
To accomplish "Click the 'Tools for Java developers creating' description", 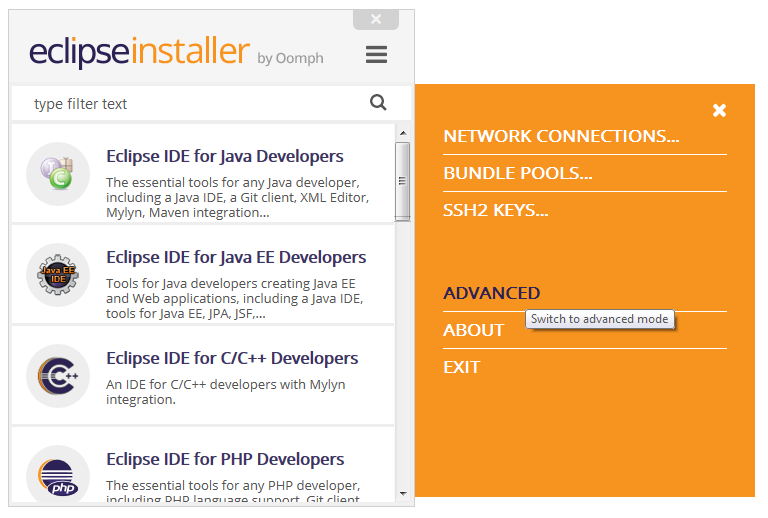I will (x=235, y=298).
